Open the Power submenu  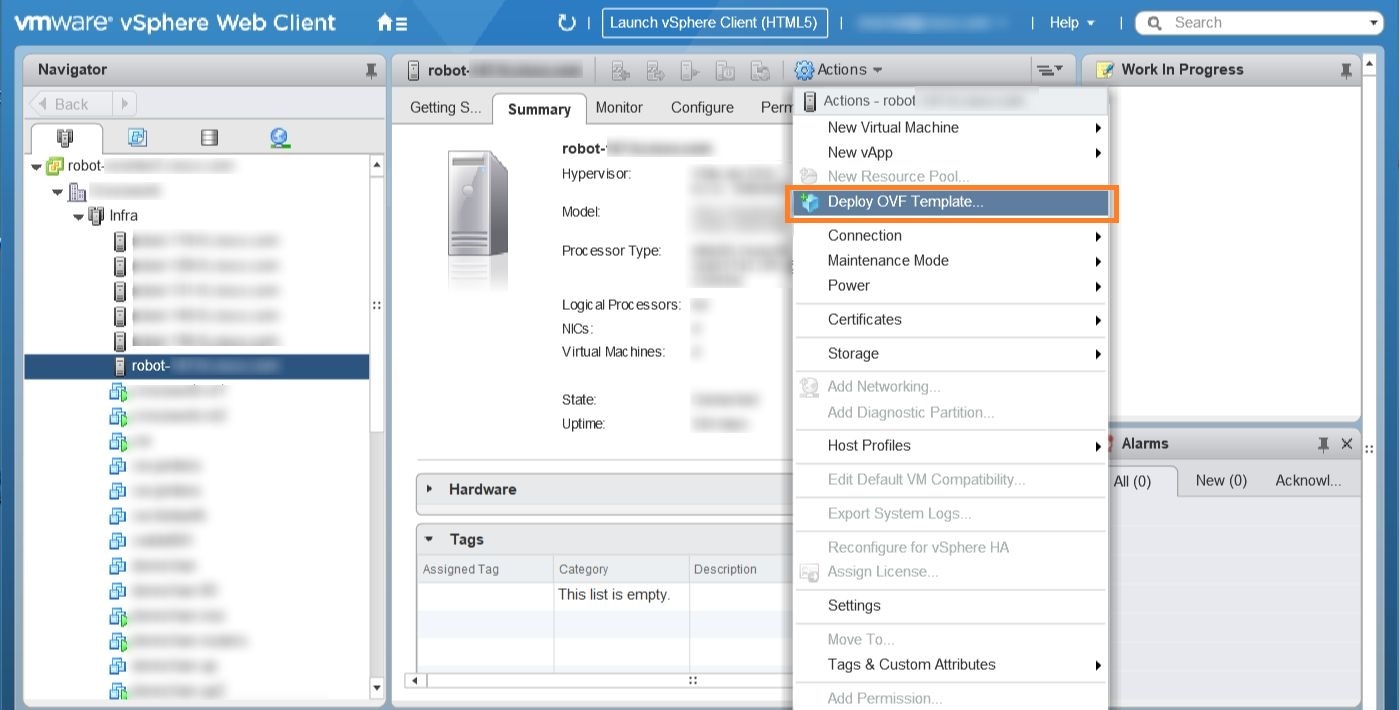[951, 286]
